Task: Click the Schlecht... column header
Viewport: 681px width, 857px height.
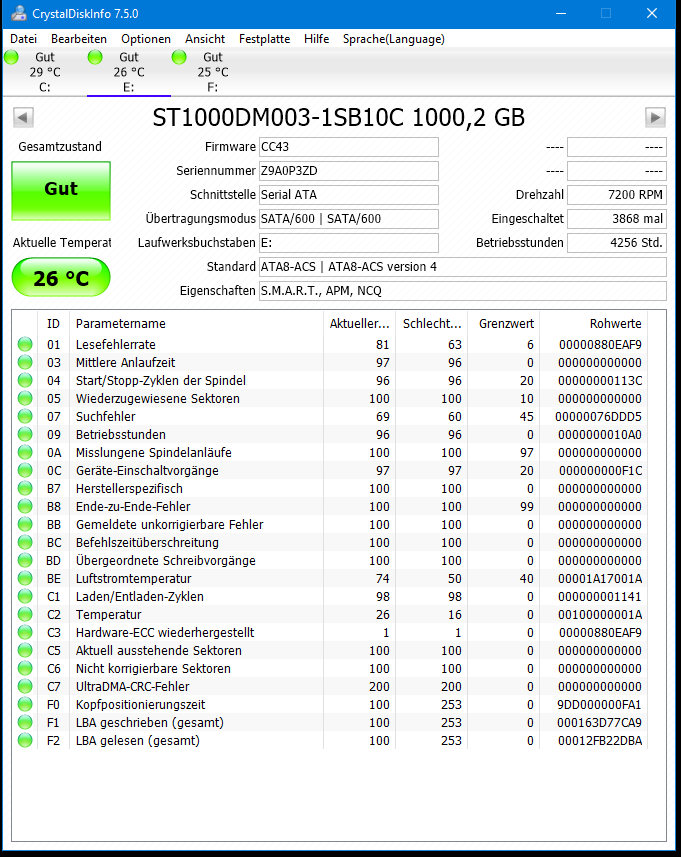Action: (x=432, y=324)
